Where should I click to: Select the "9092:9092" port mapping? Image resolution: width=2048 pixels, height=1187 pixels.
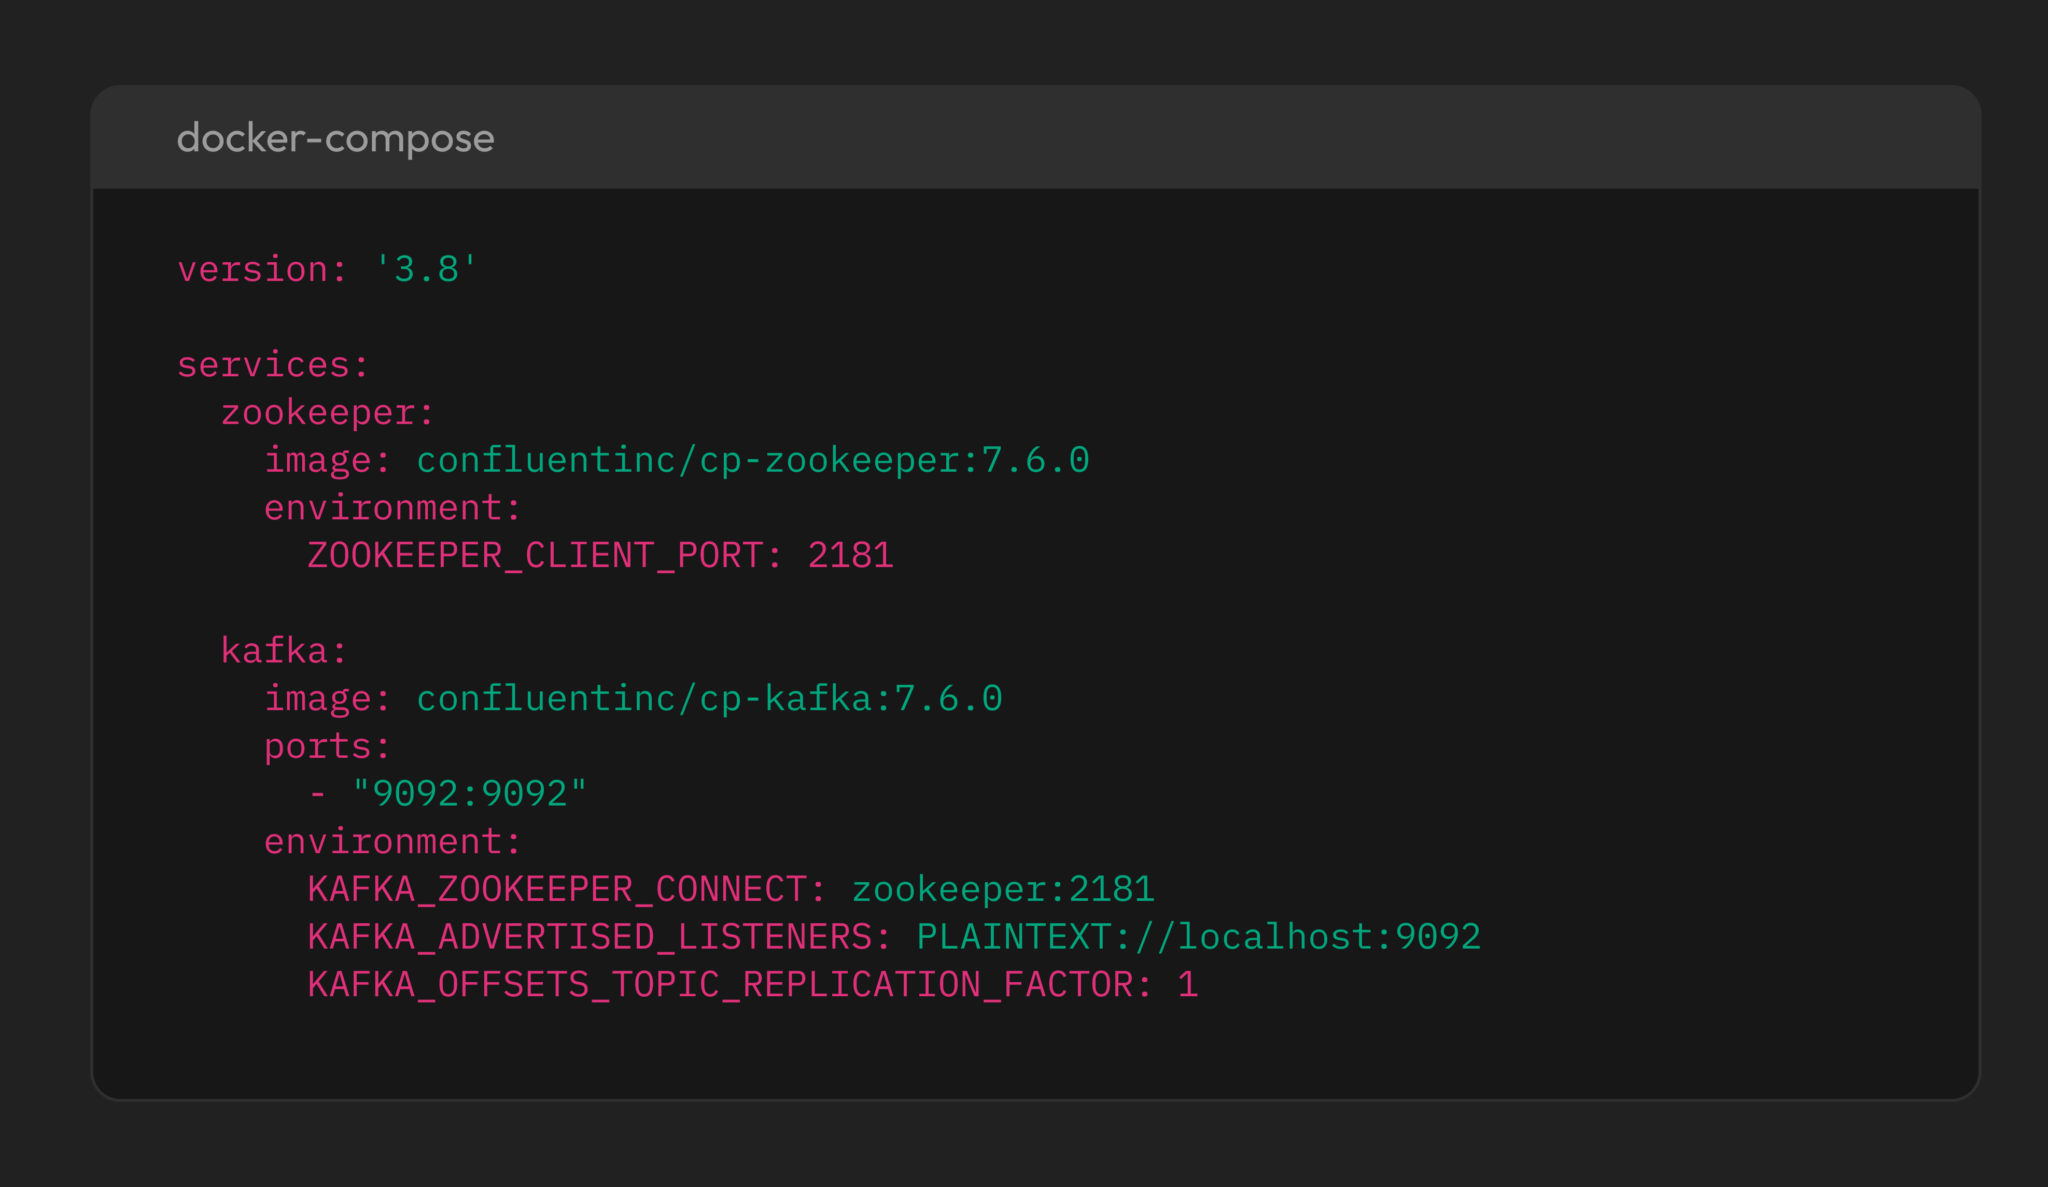pos(468,792)
